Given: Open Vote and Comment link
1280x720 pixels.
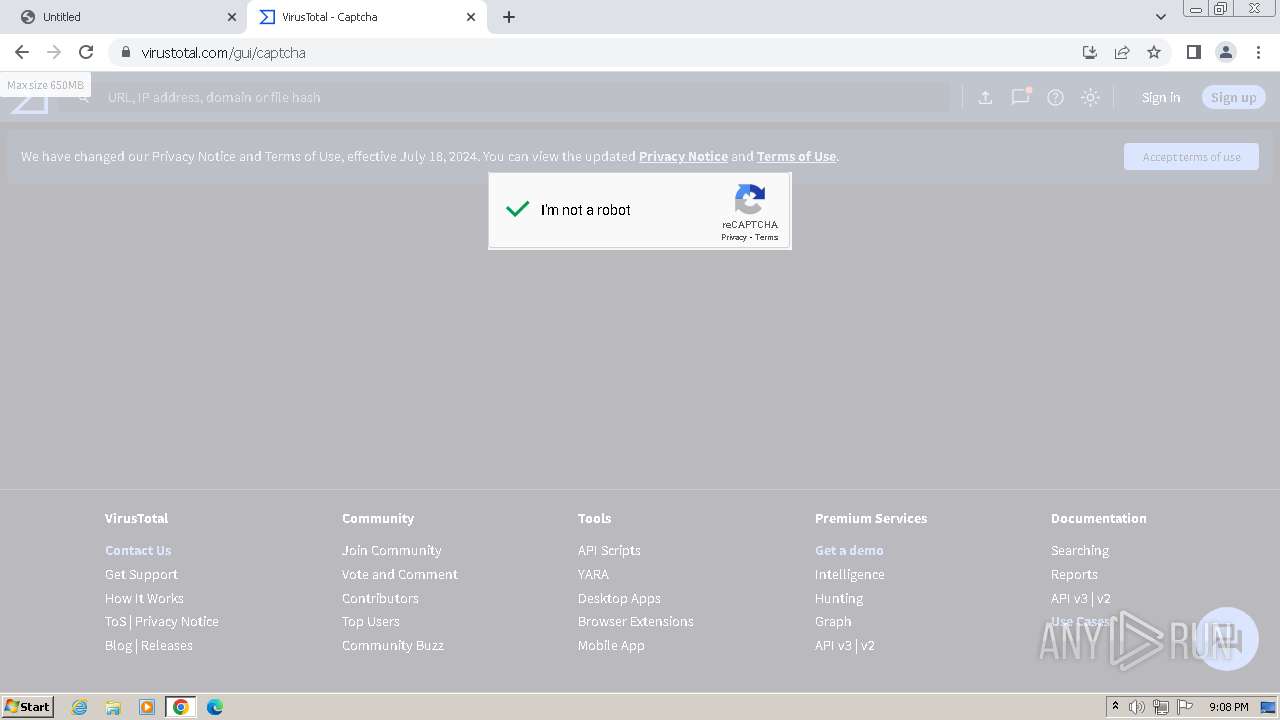Looking at the screenshot, I should click(x=400, y=574).
